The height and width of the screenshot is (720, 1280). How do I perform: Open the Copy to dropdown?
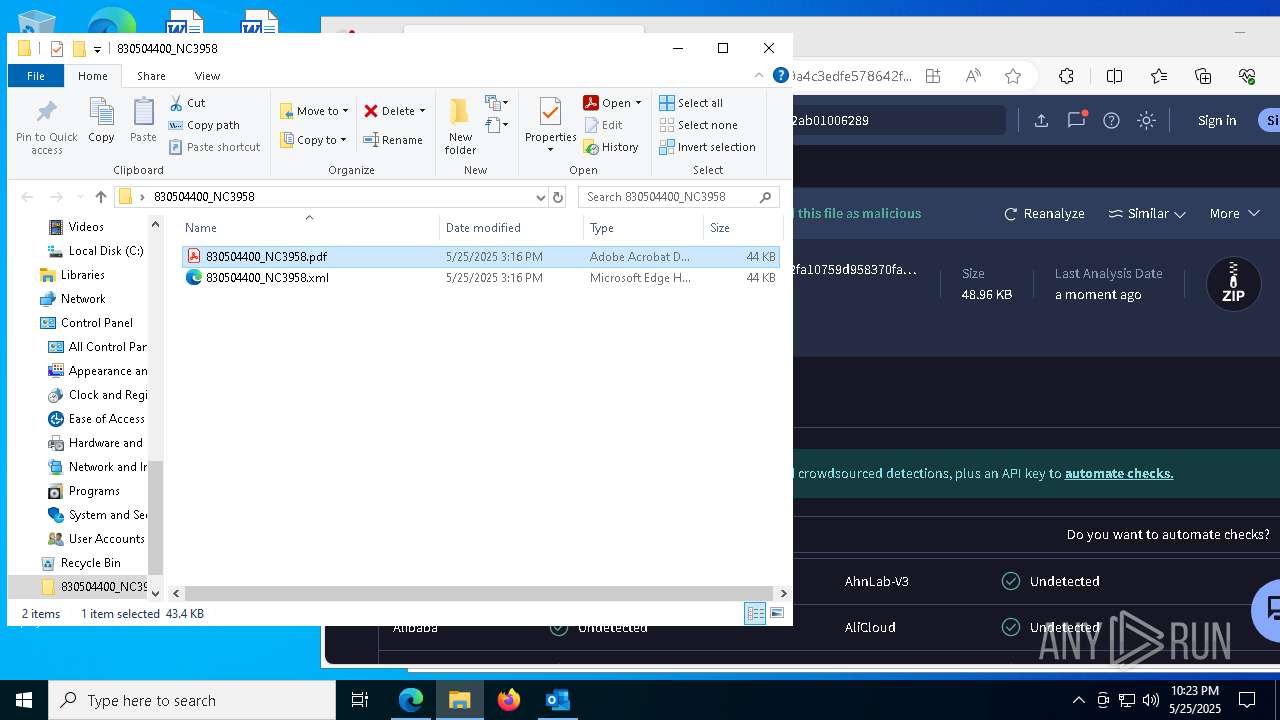[313, 140]
